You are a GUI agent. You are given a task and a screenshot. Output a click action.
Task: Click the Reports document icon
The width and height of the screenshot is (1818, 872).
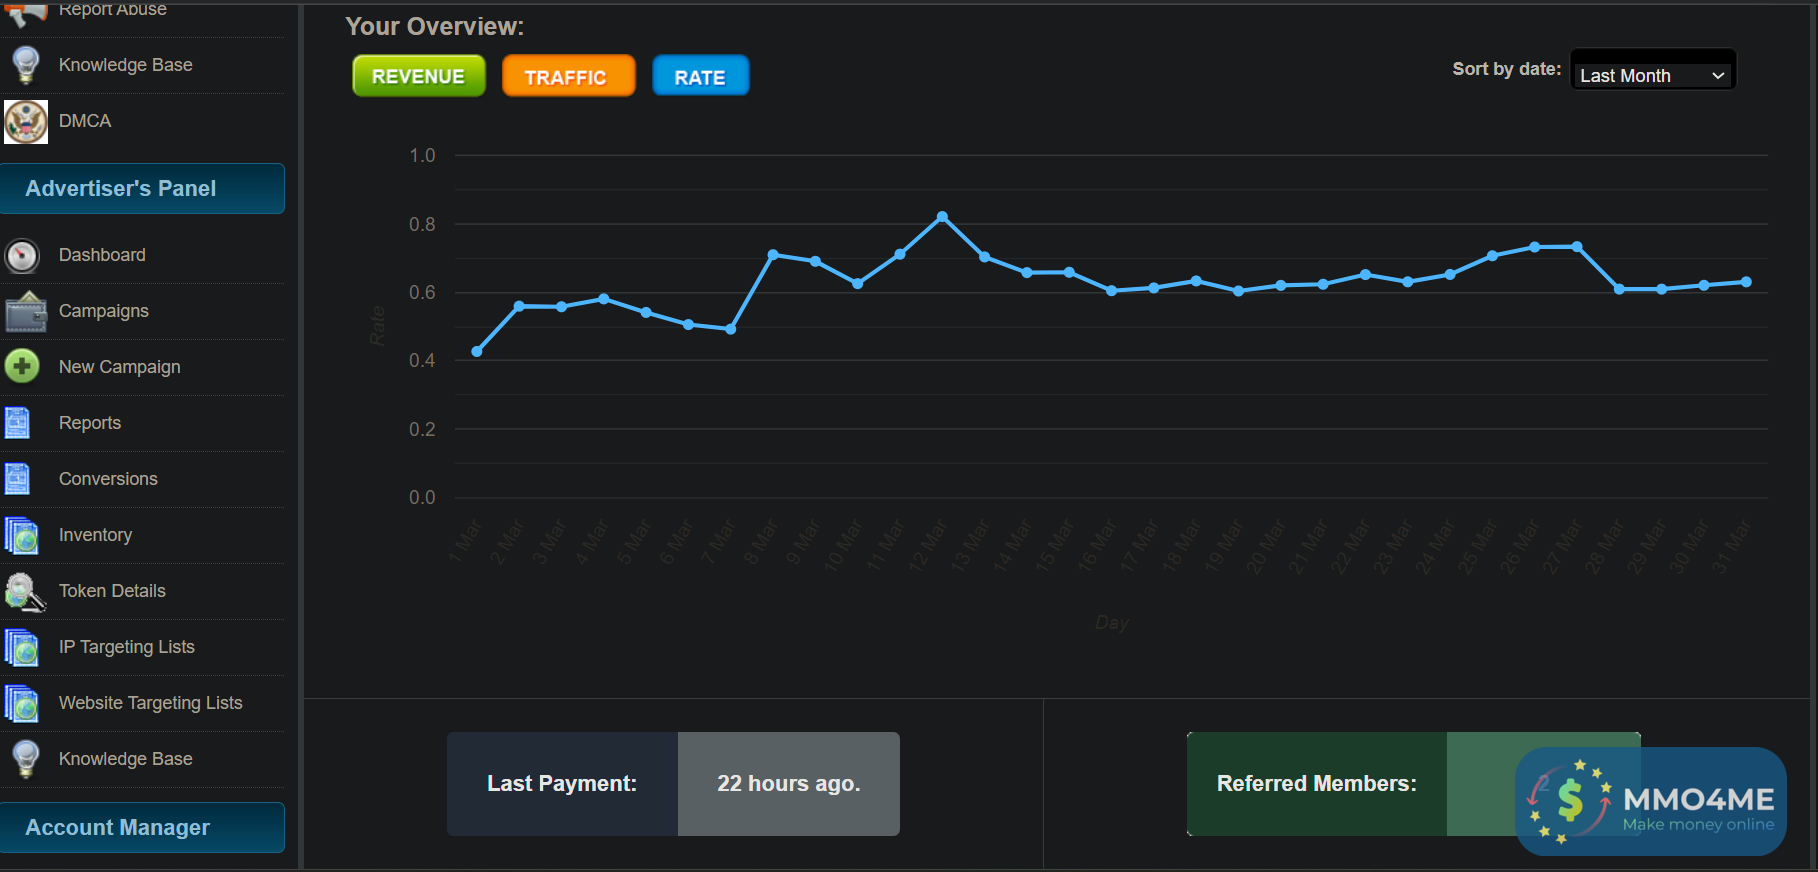pos(18,423)
